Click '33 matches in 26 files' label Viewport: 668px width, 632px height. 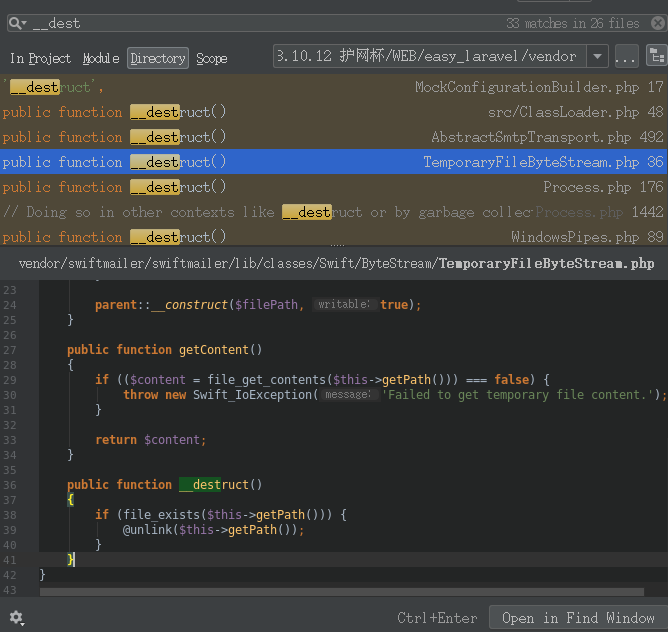(x=573, y=23)
